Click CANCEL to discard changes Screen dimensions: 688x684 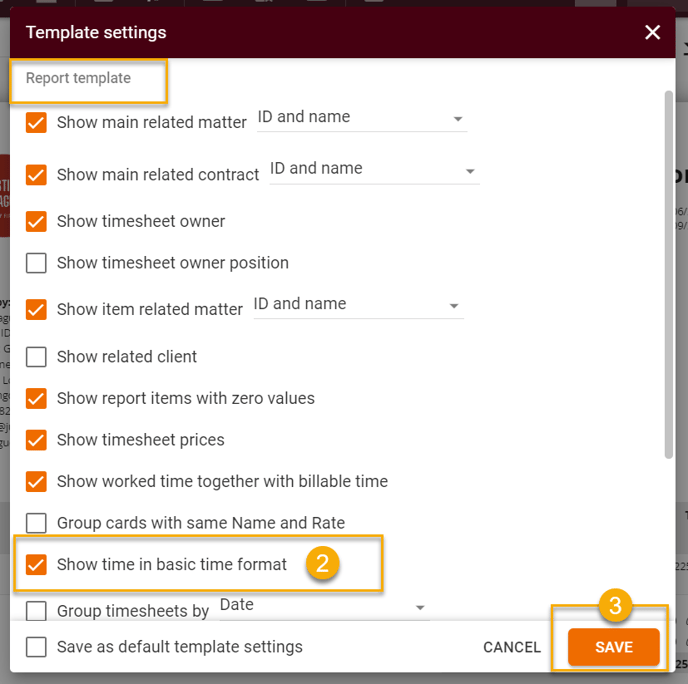pos(512,647)
